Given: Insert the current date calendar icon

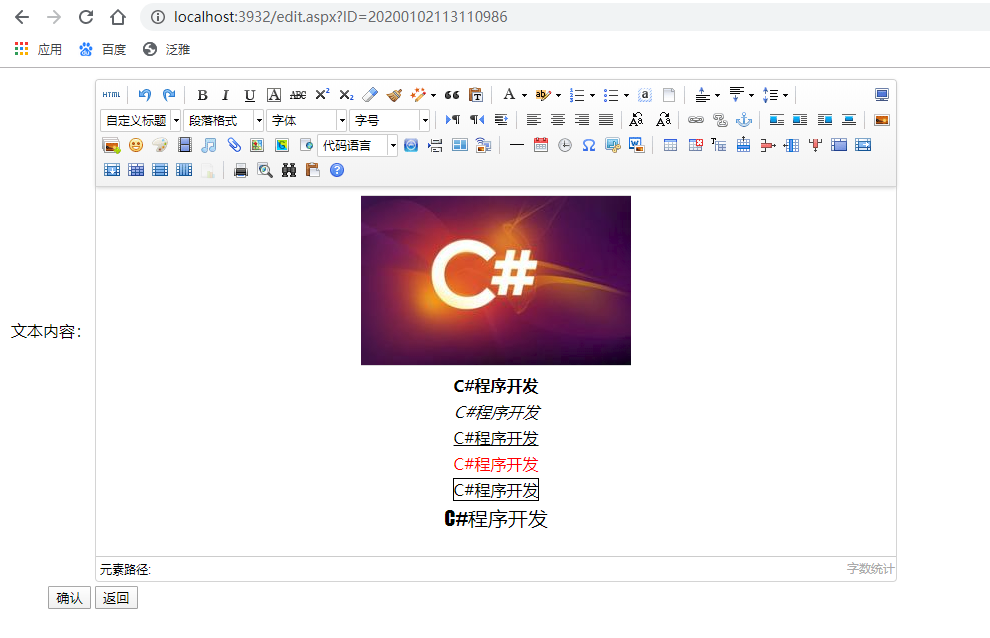Looking at the screenshot, I should [540, 145].
